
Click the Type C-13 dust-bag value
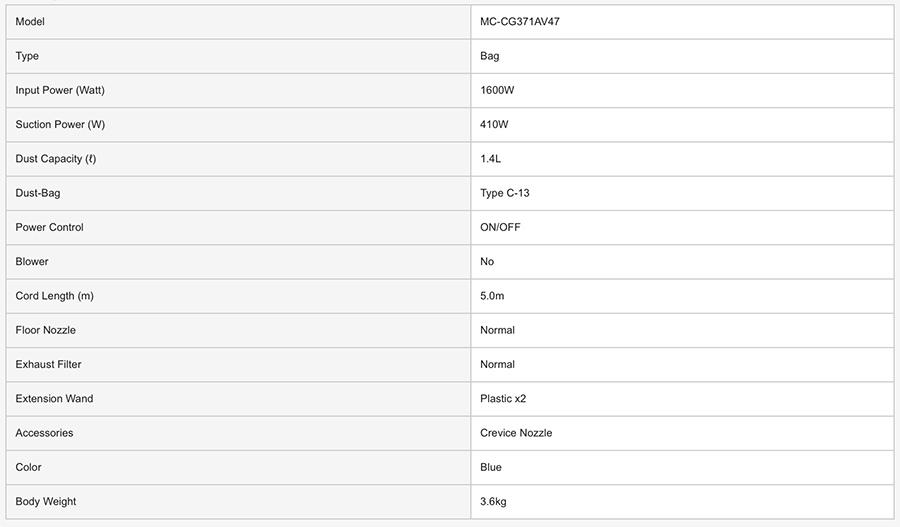pos(505,193)
